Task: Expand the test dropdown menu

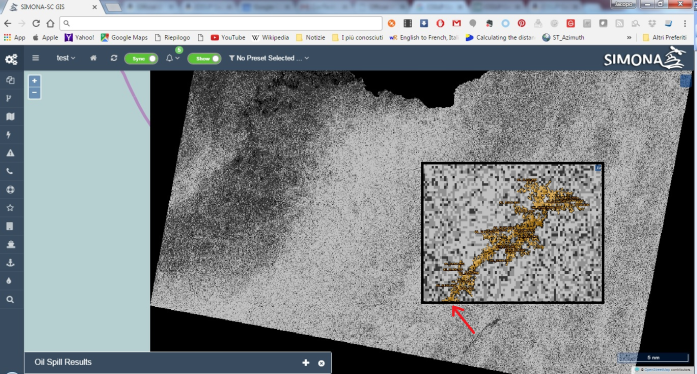Action: tap(66, 58)
